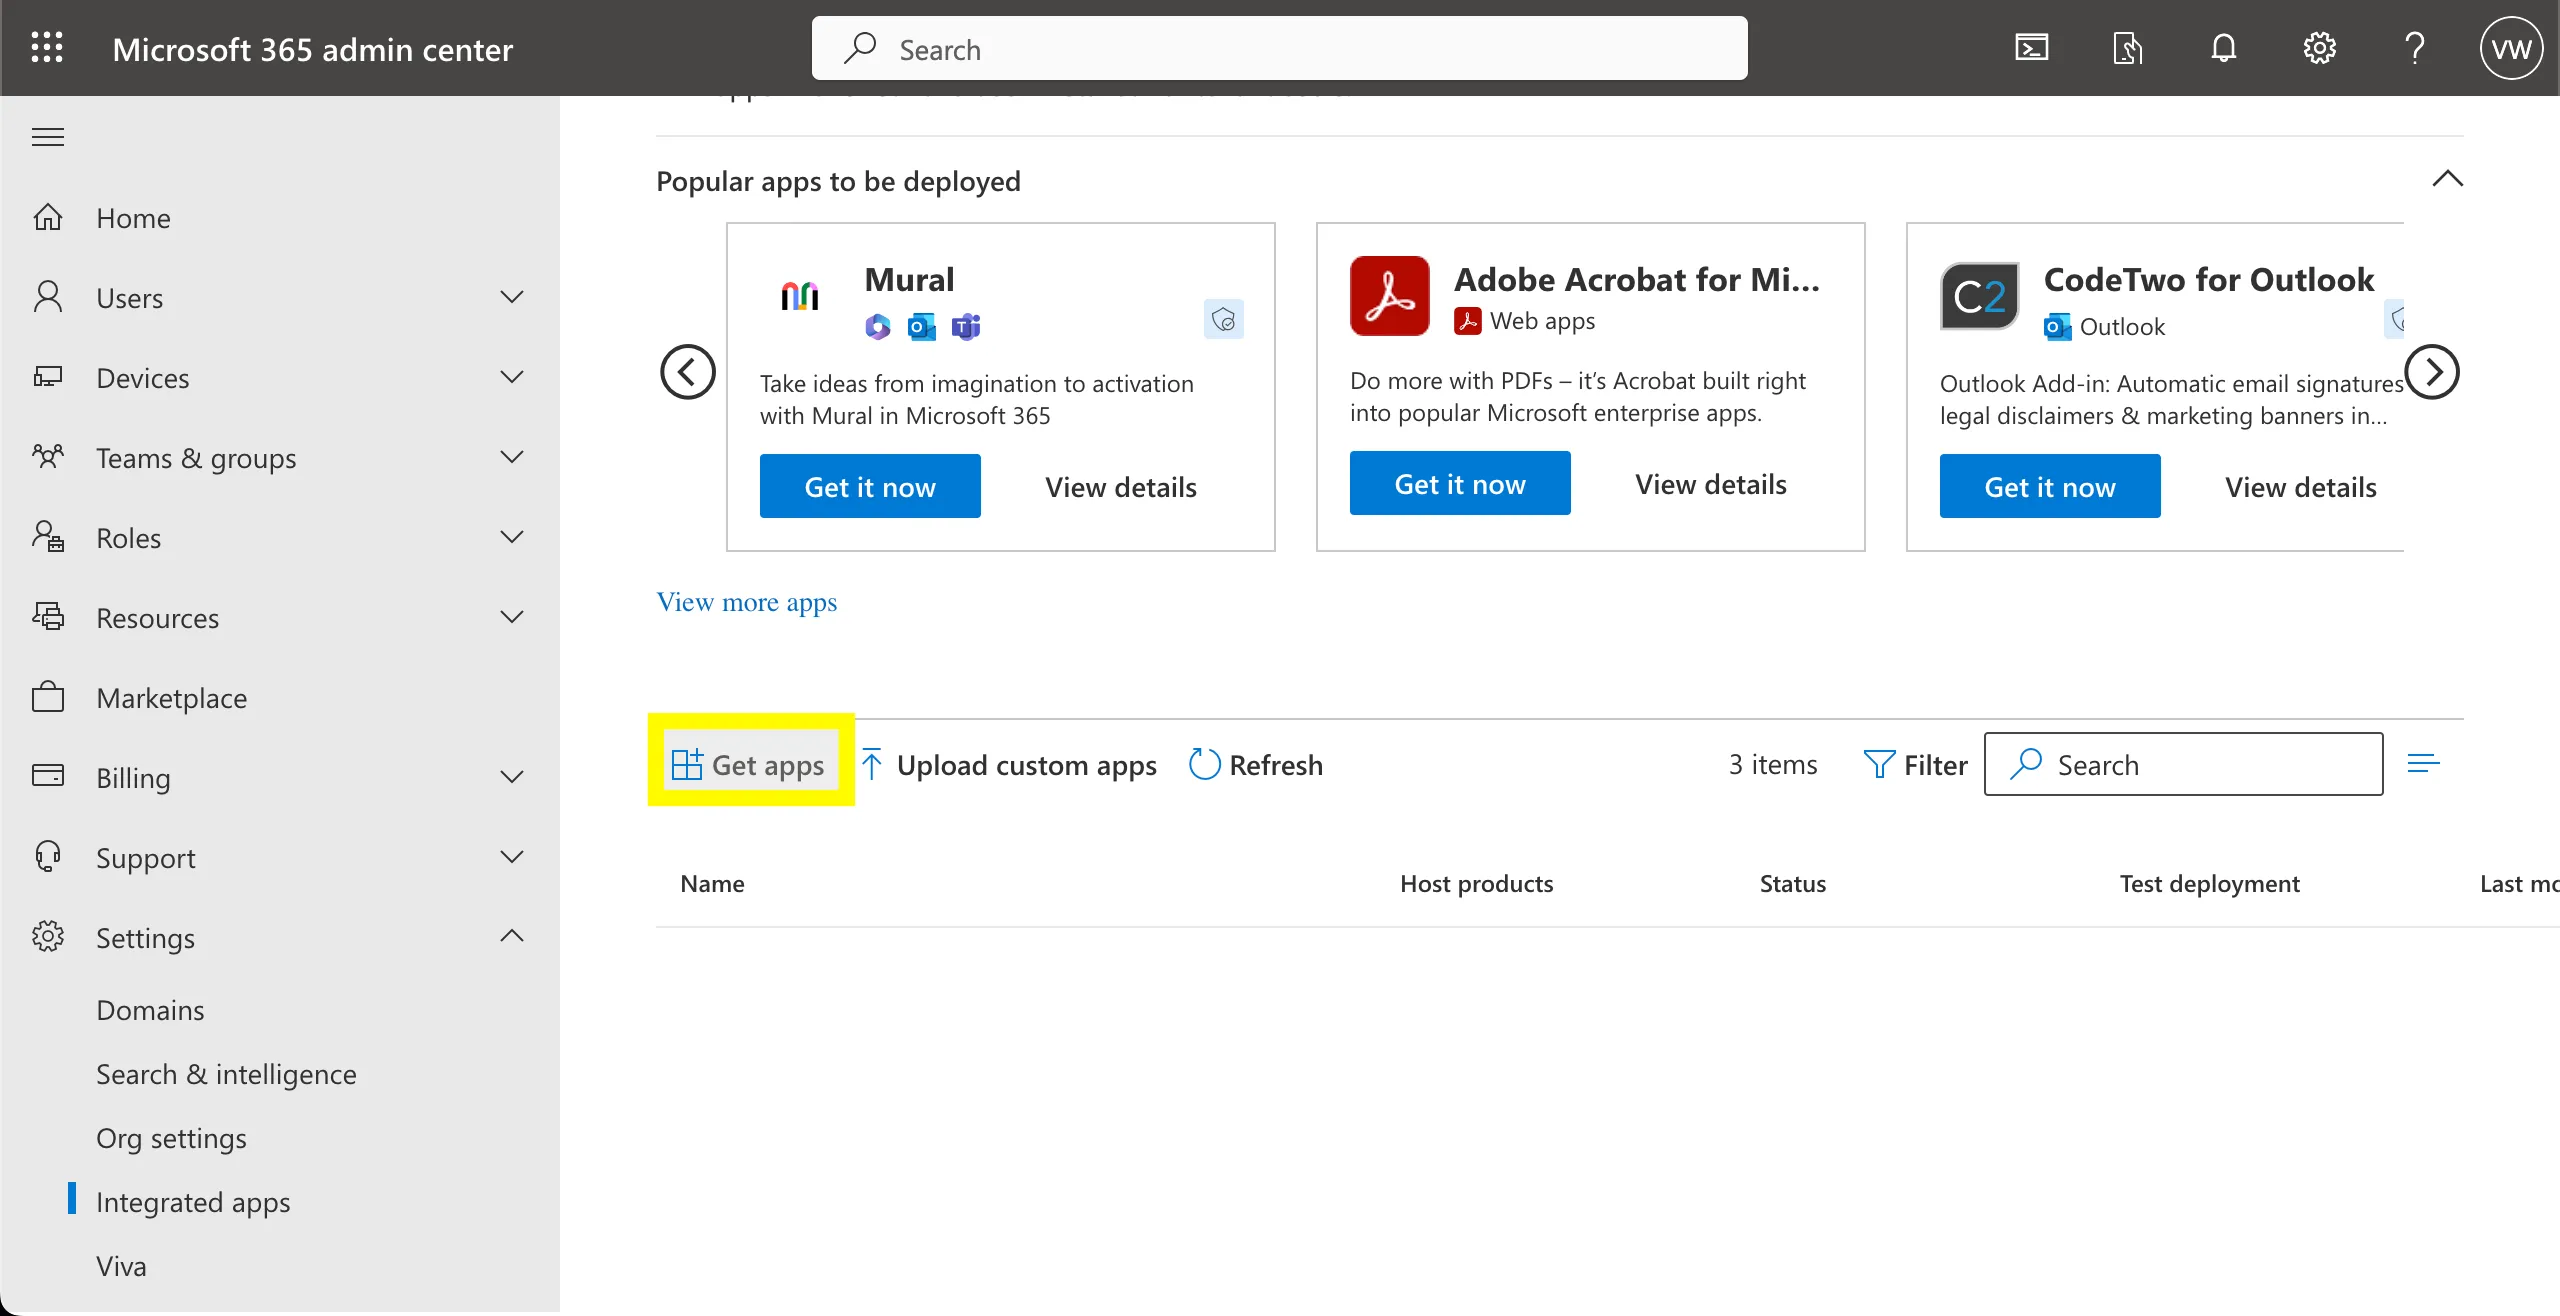Click the Support headset icon

tap(48, 857)
